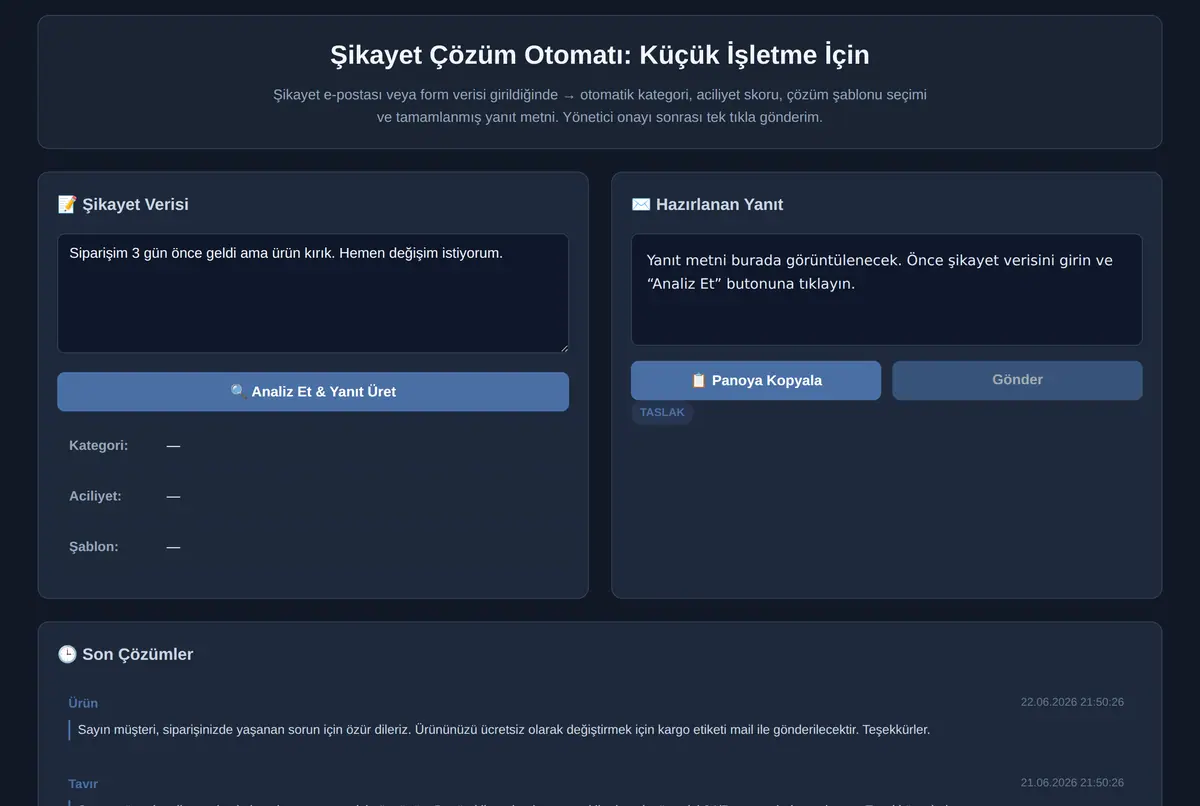Click the Analiz Et & Yanıt Üret button
This screenshot has height=806, width=1200.
313,392
